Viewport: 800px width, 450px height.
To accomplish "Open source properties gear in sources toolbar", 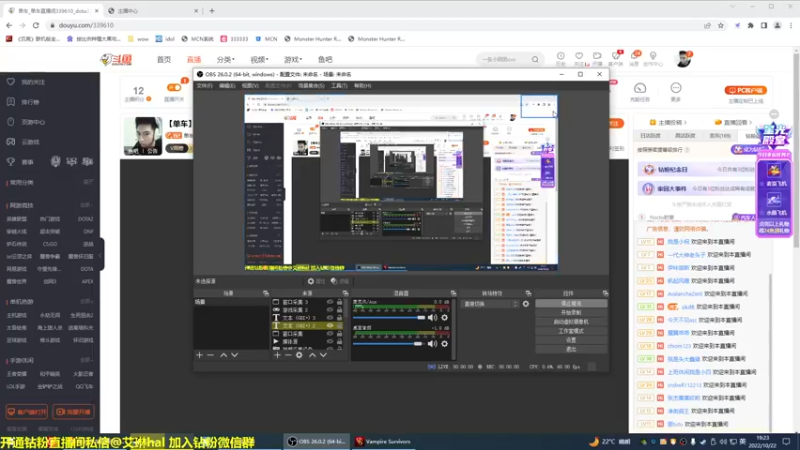I will click(x=299, y=355).
